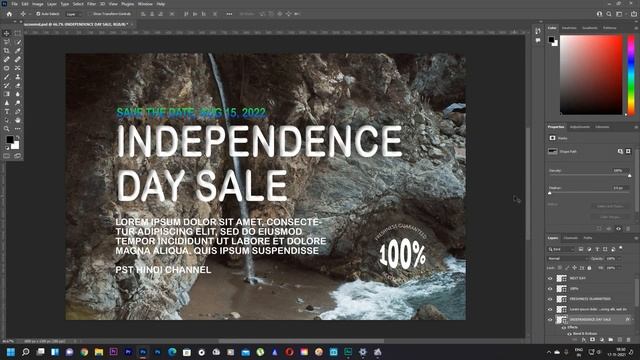Image resolution: width=640 pixels, height=360 pixels.
Task: Hide the INDEPENDENCE DAY SALE layer
Action: tap(550, 320)
